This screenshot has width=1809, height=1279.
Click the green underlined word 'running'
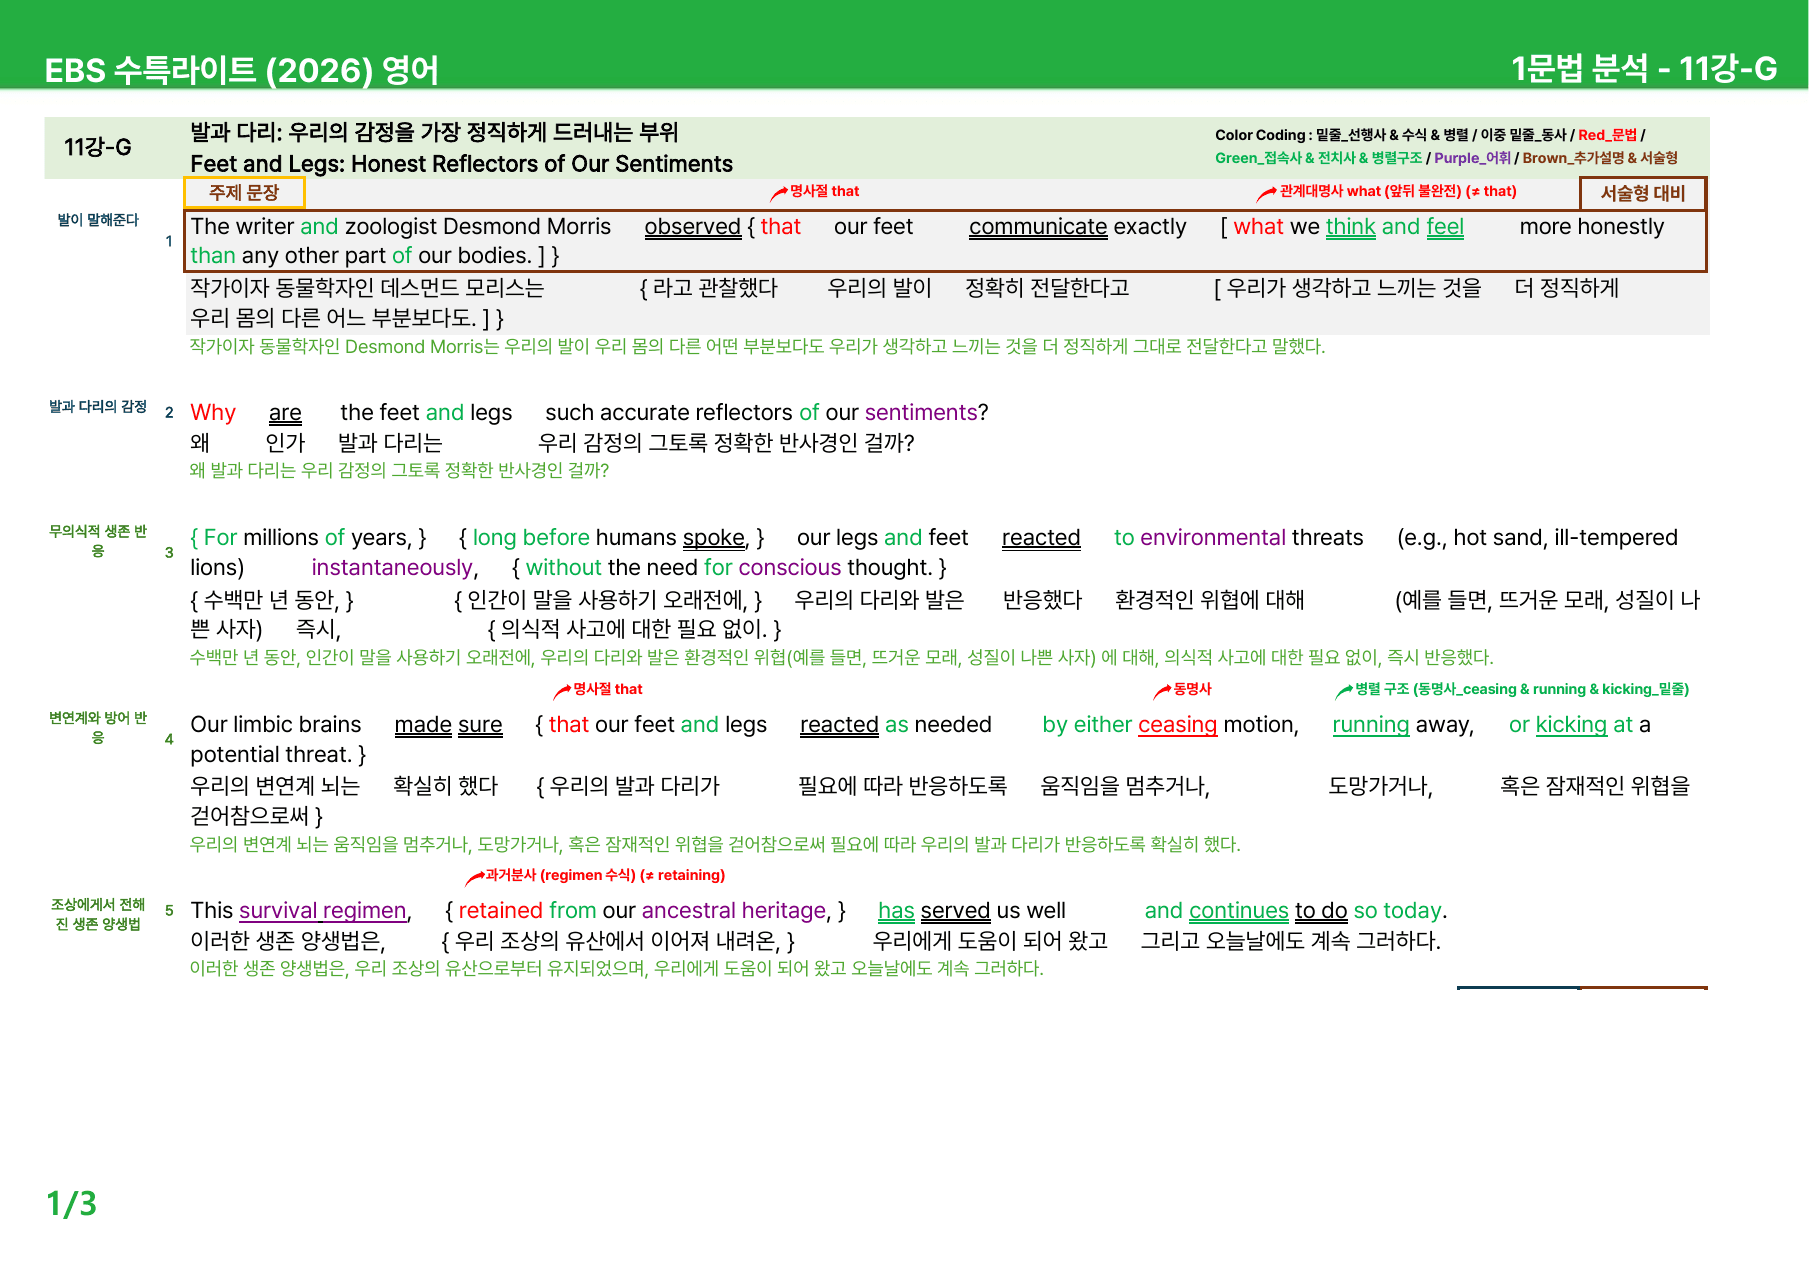click(1370, 725)
